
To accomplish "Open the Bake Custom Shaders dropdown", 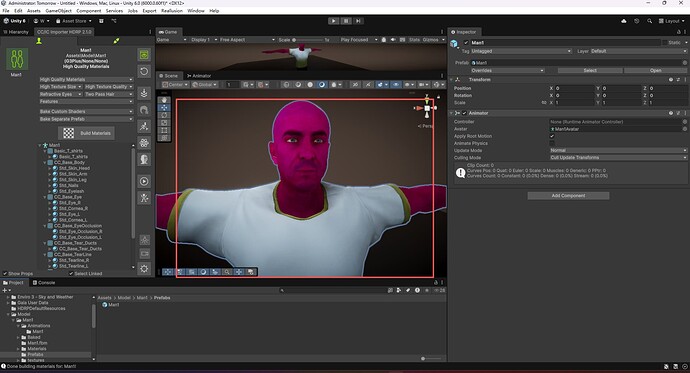I will [x=86, y=112].
